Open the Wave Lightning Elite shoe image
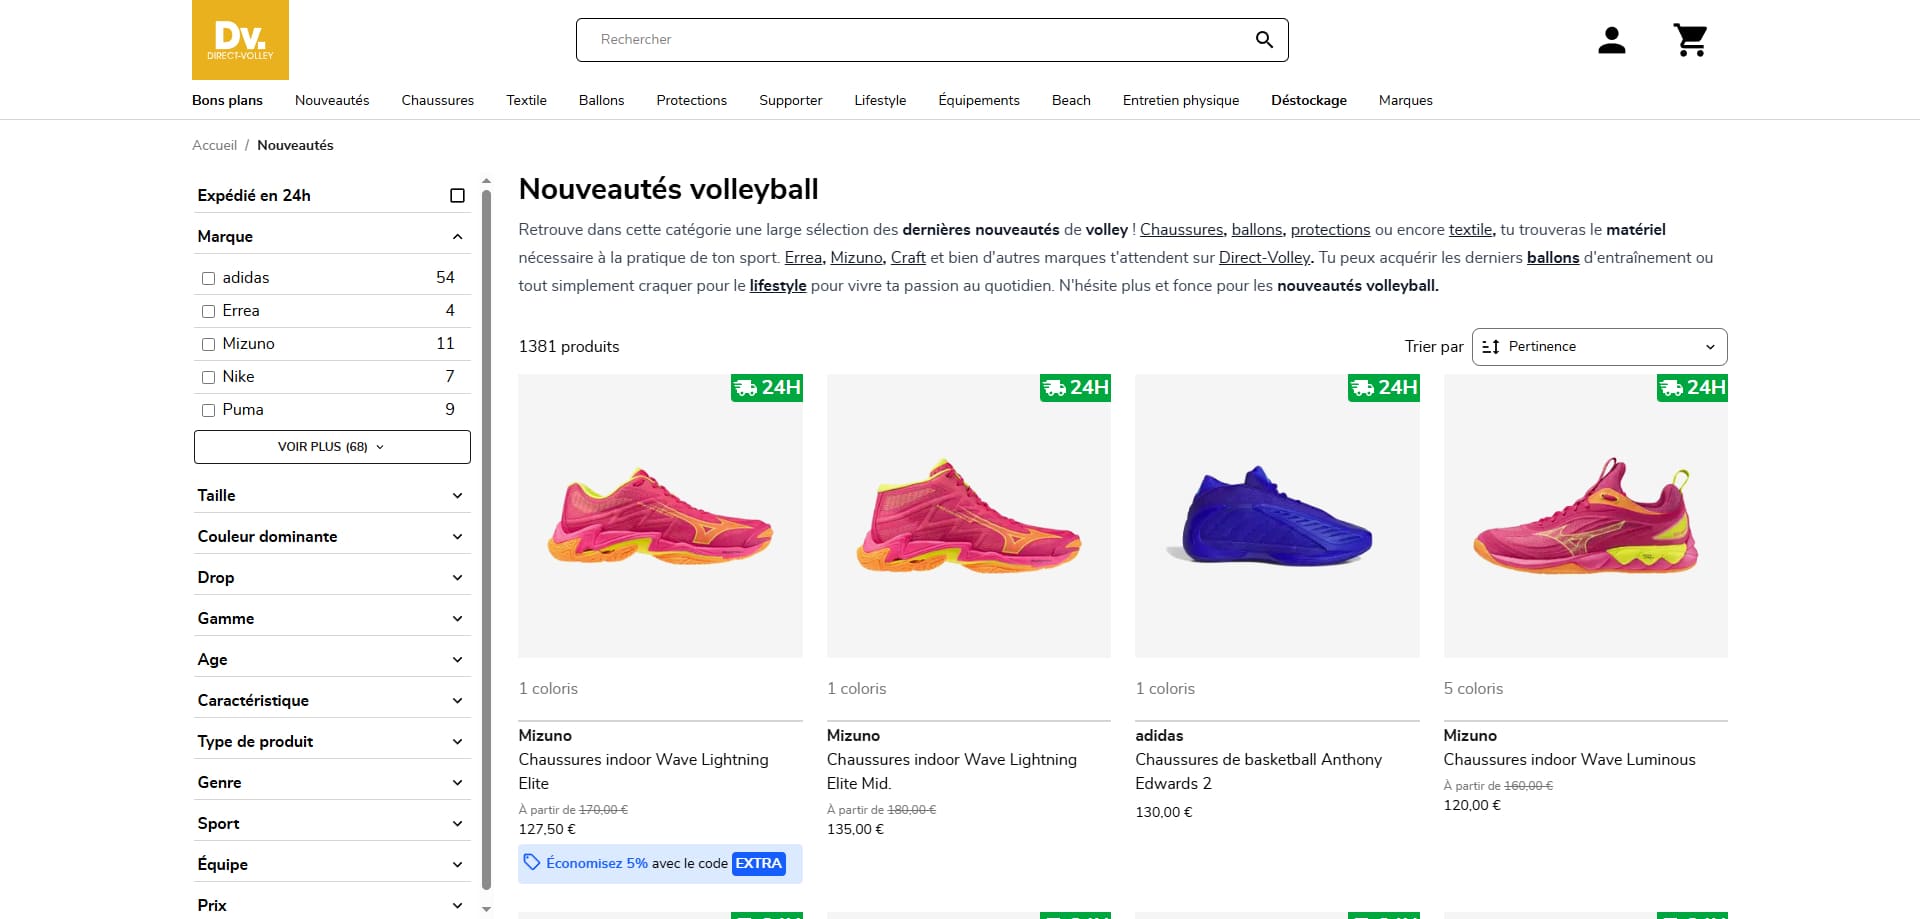This screenshot has height=919, width=1920. (660, 516)
